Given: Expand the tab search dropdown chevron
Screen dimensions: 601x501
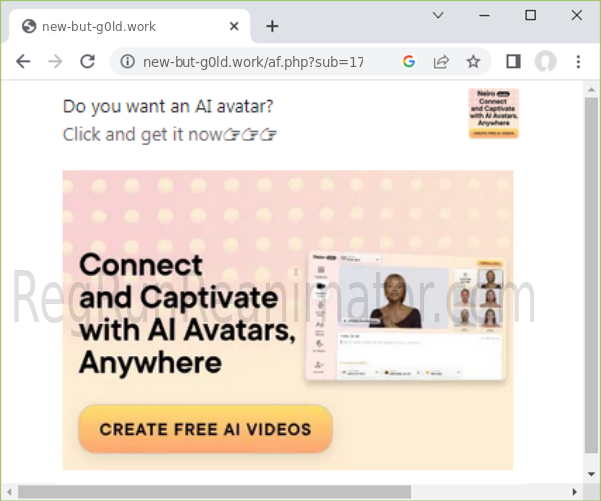Looking at the screenshot, I should click(x=438, y=15).
